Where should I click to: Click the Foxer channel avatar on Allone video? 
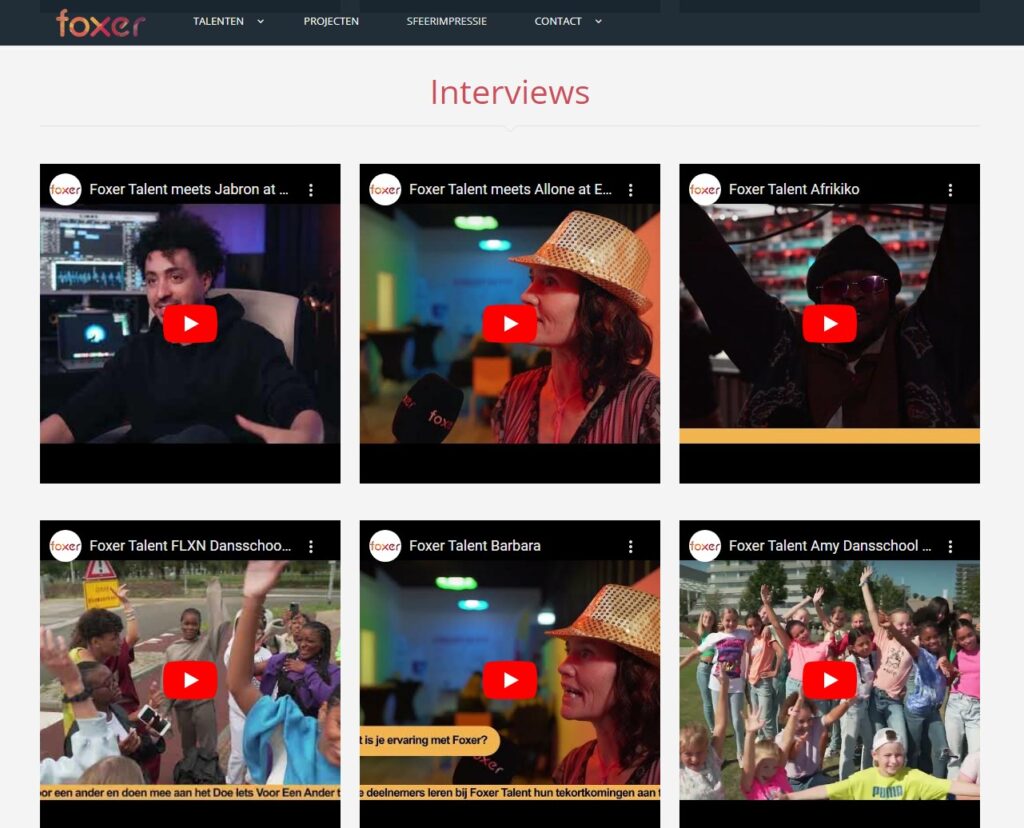click(385, 190)
